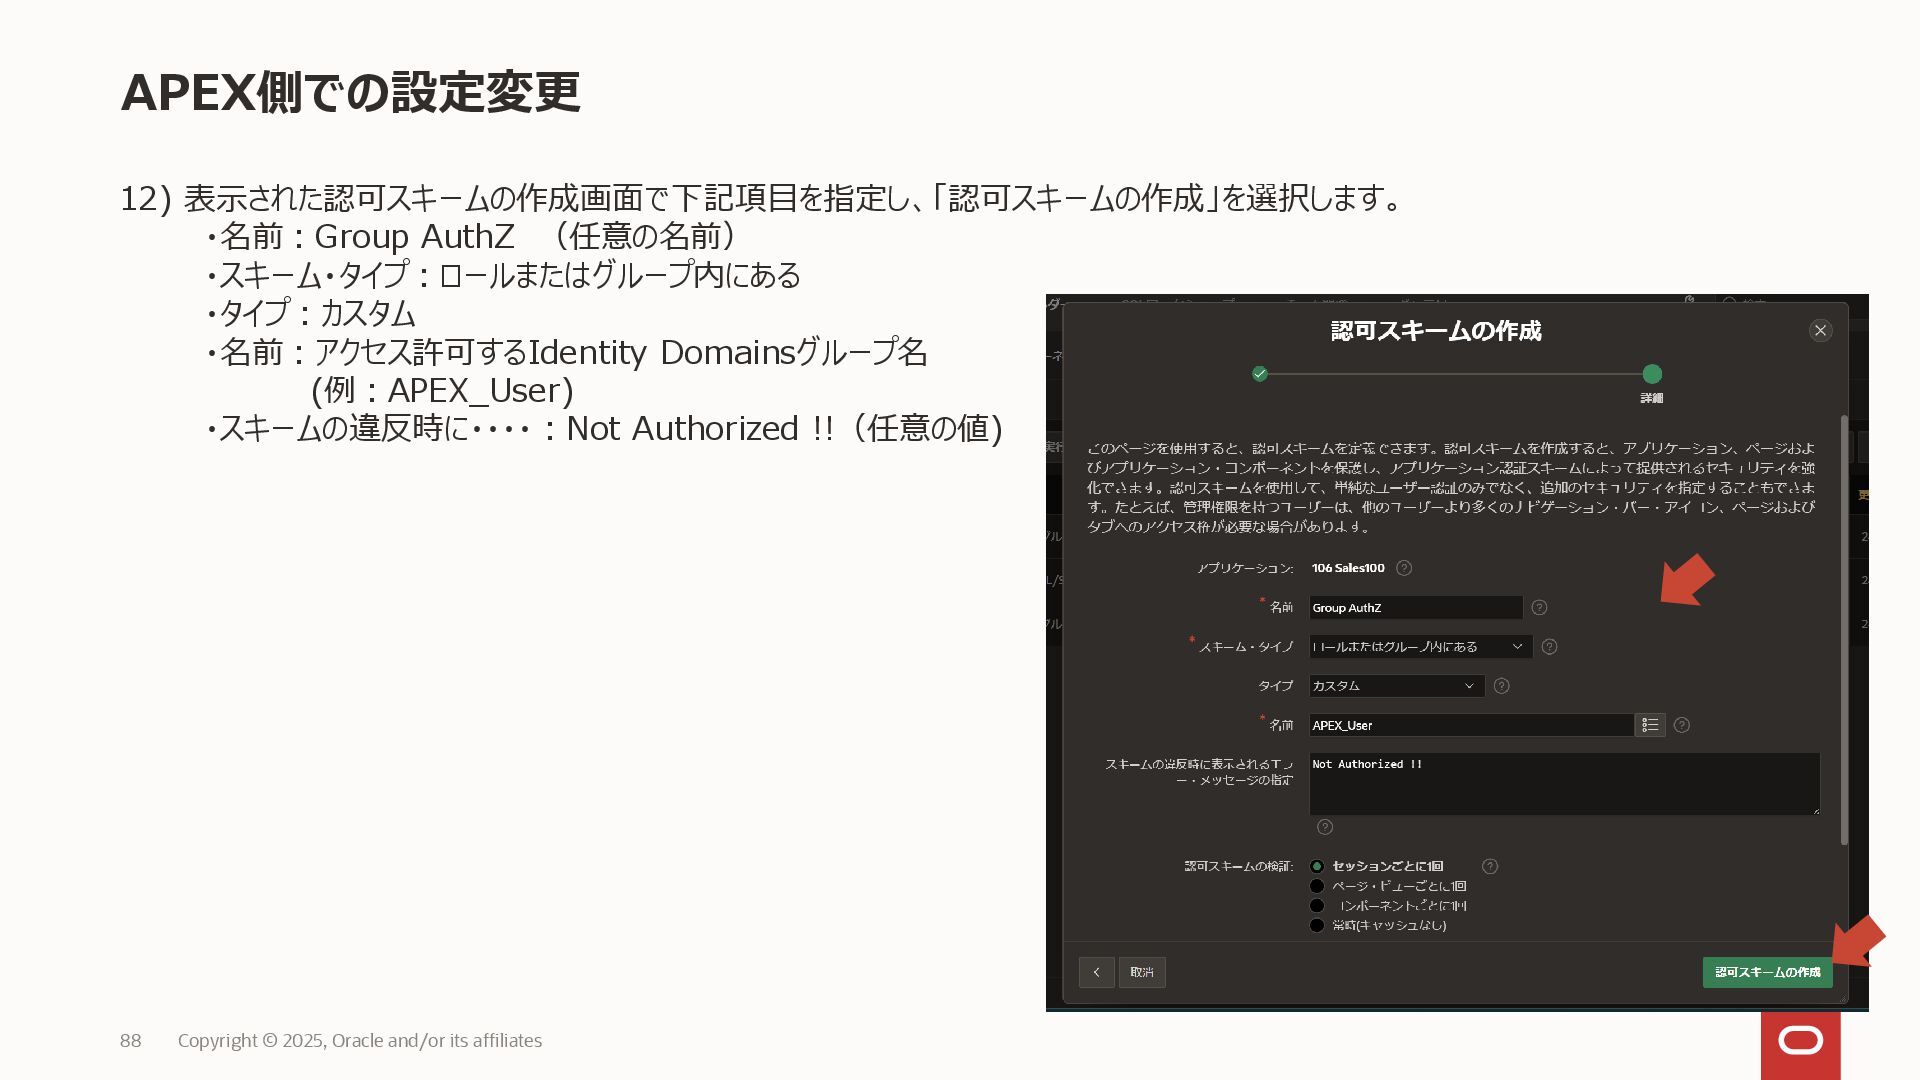Viewport: 1920px width, 1080px height.
Task: Select ページ・ビューごとに1回 radio option
Action: [x=1317, y=886]
